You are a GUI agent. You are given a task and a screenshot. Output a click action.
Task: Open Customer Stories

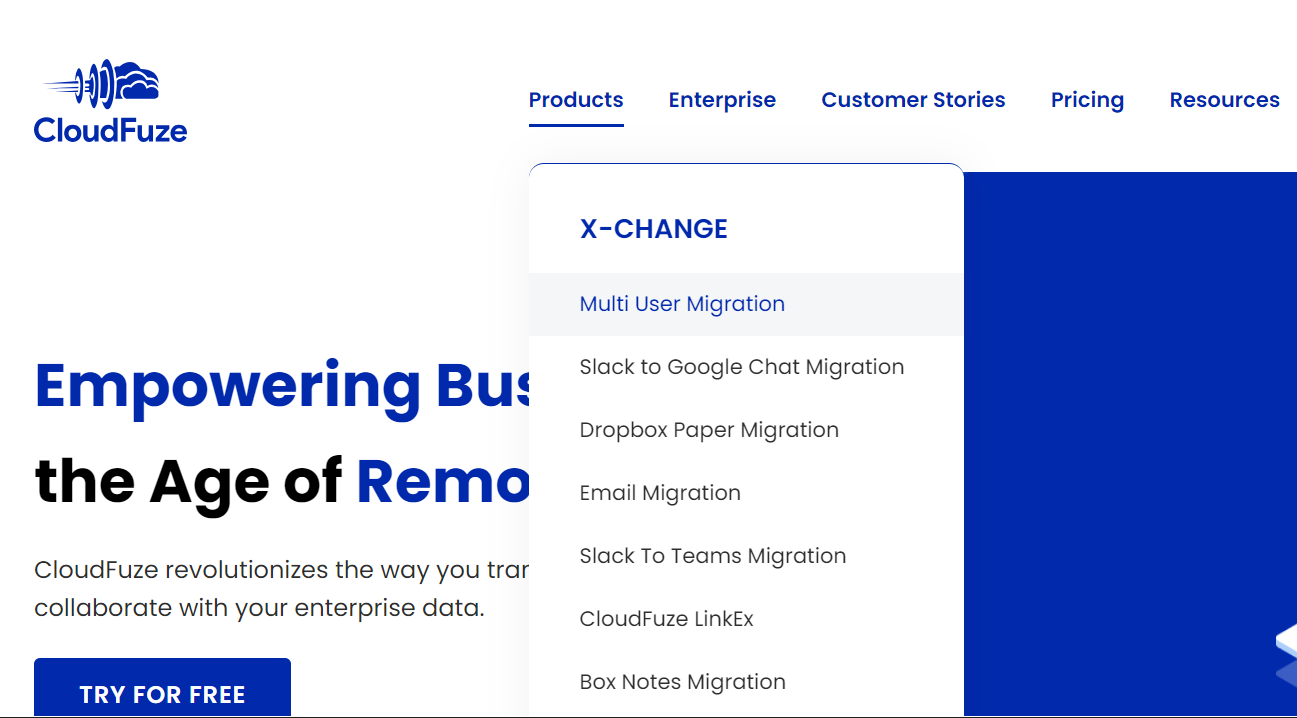pos(913,99)
